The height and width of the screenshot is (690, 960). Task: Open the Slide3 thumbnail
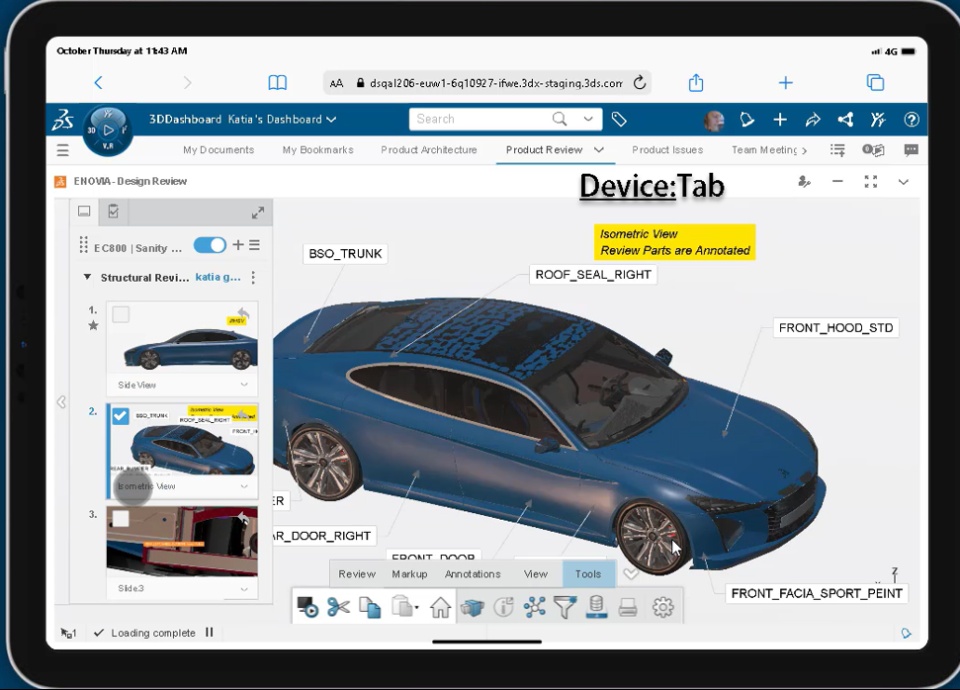click(182, 541)
